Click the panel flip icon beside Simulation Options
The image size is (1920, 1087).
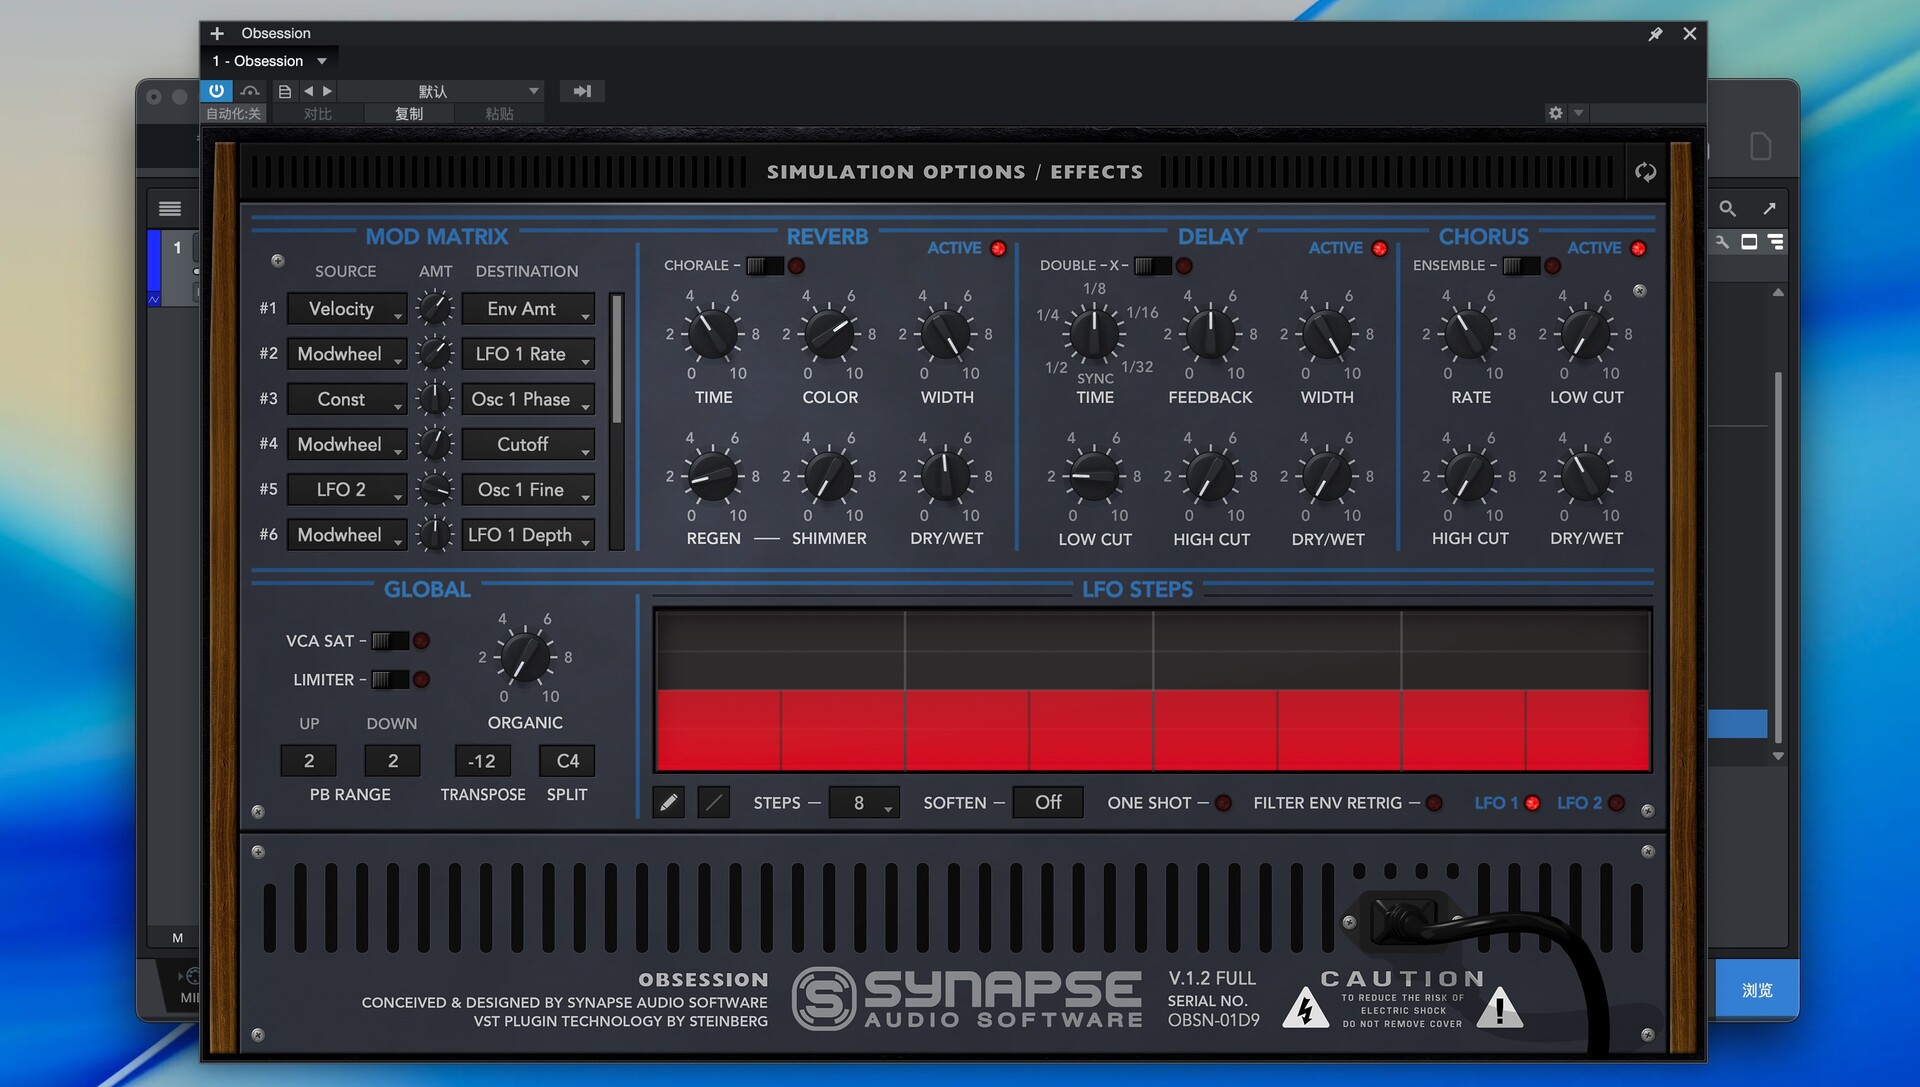pos(1645,172)
